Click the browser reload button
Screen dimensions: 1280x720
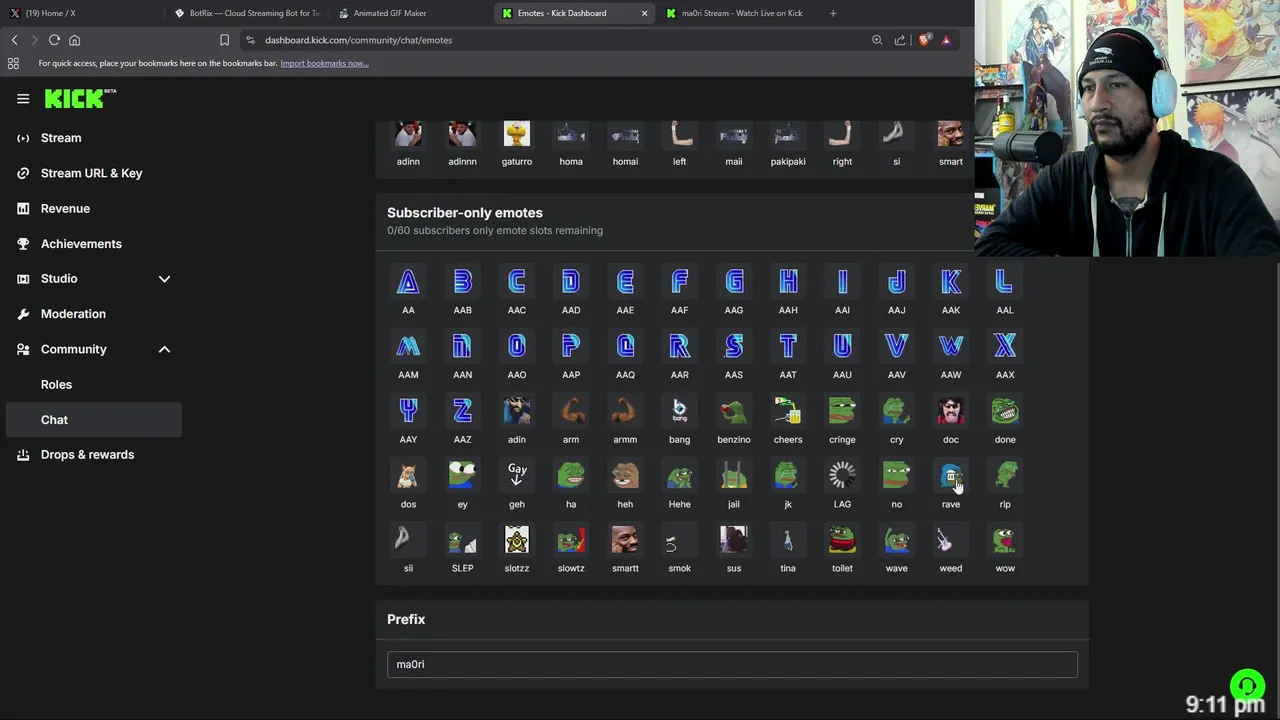pos(54,40)
